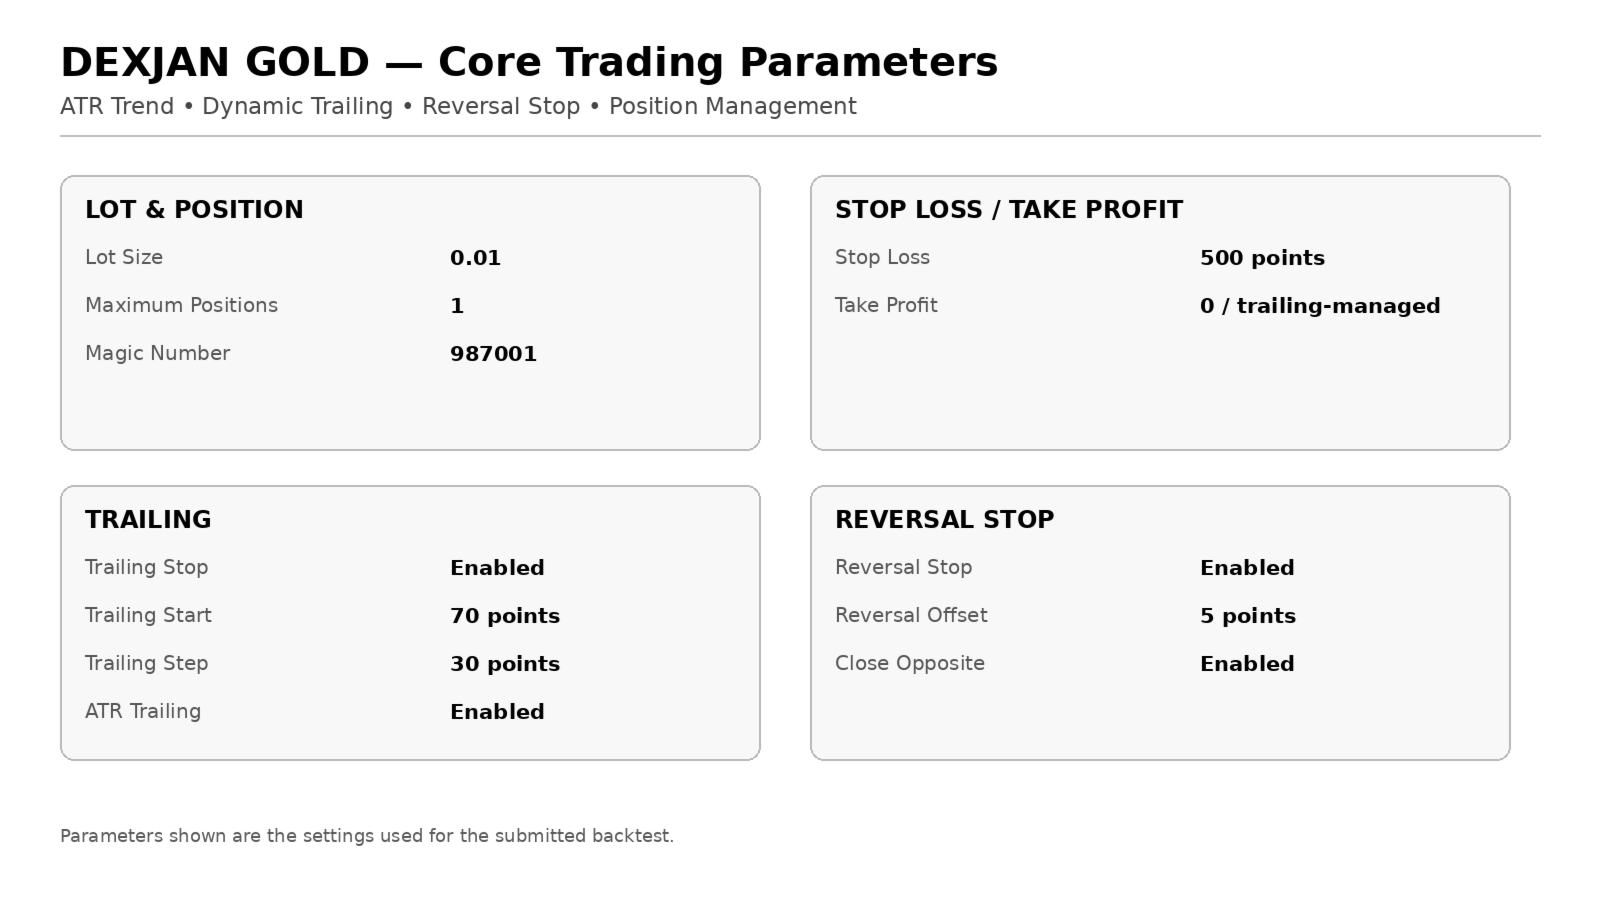
Task: Click the Lot Size value 0.01
Action: click(475, 258)
